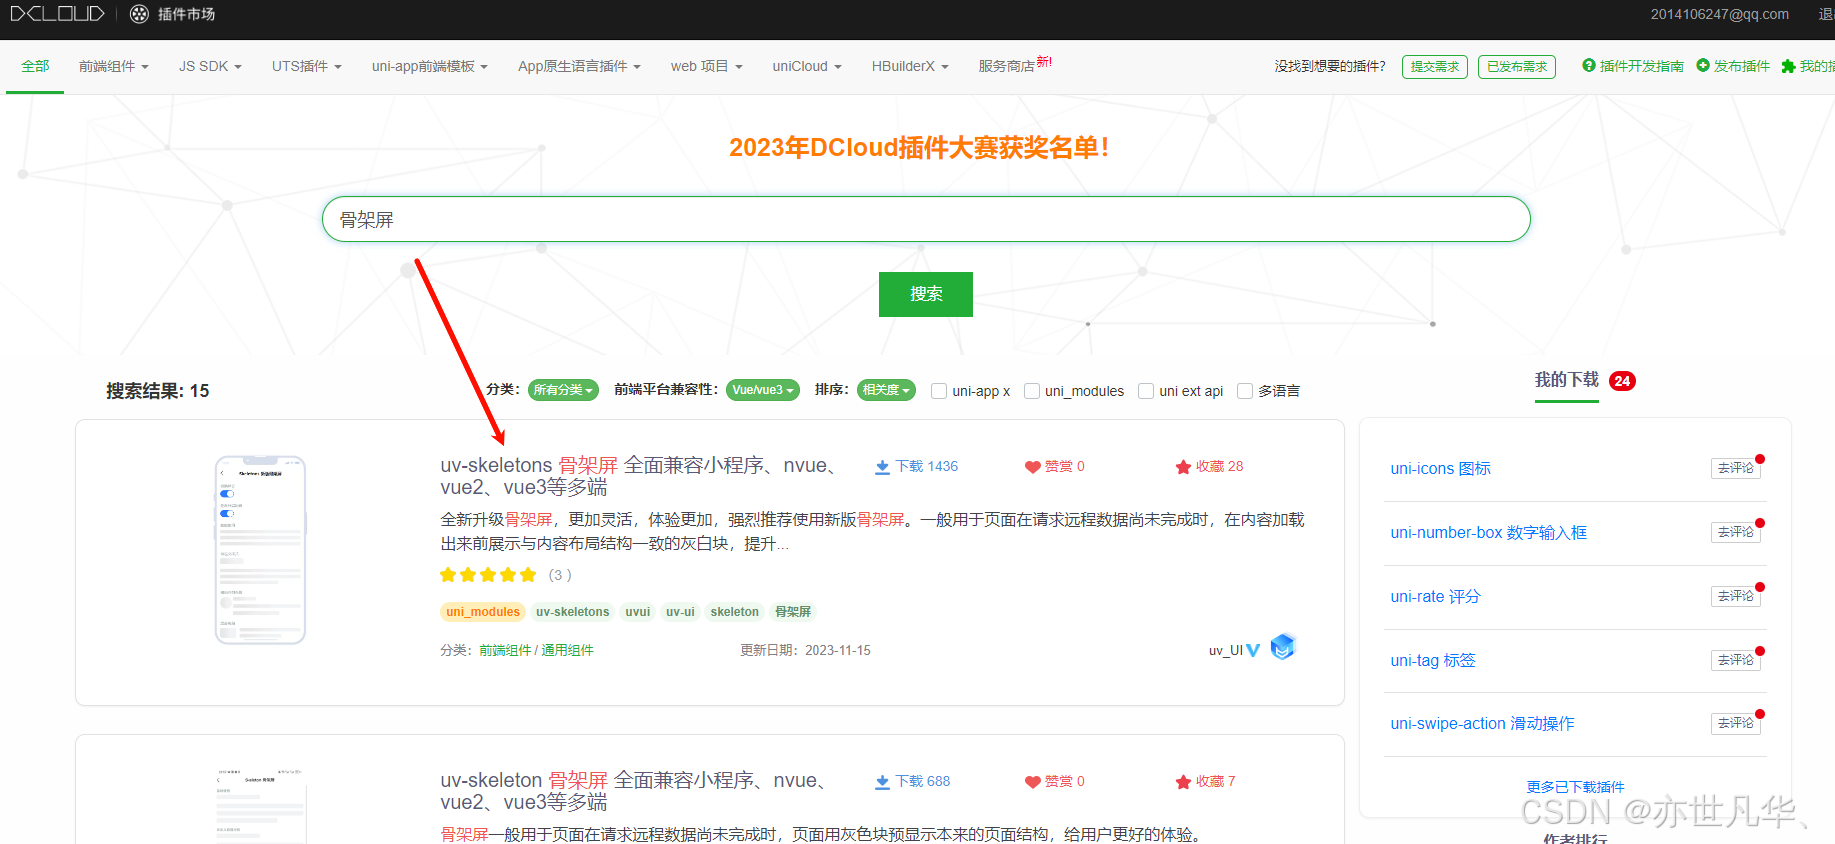Click the 前端组件 category link in first result

coord(505,650)
